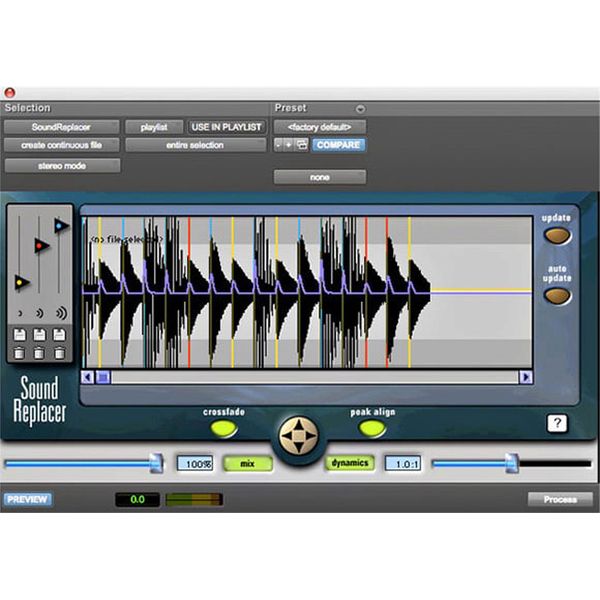Image resolution: width=600 pixels, height=600 pixels.
Task: Click the soft amplitude speaker icon
Action: point(20,314)
